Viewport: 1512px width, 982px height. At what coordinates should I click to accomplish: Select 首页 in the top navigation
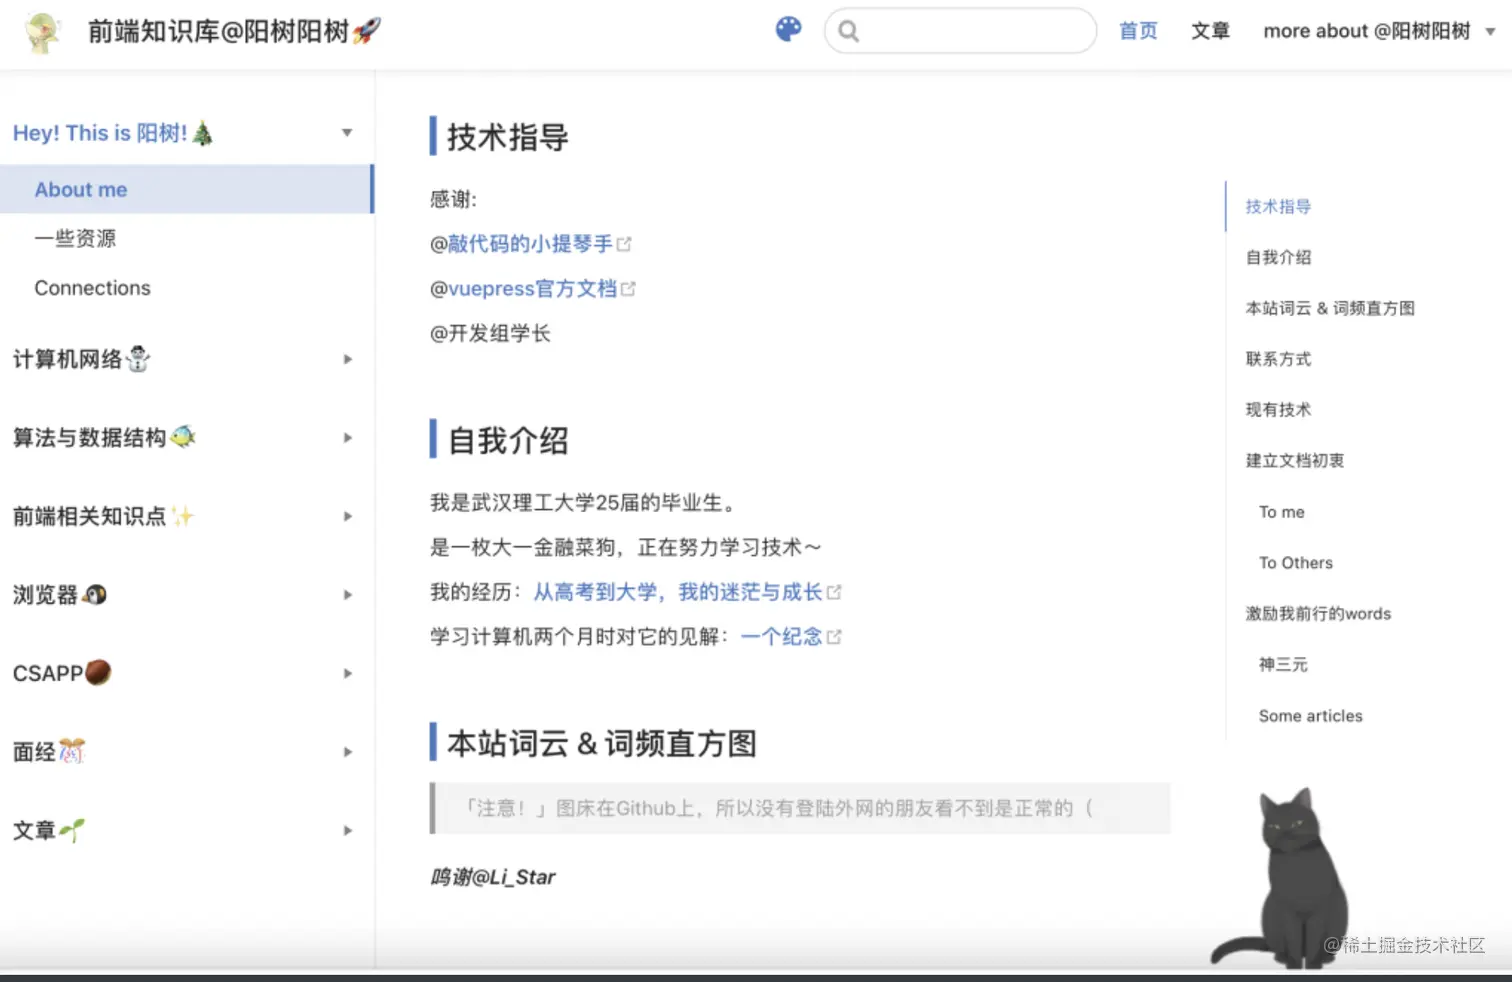point(1137,31)
